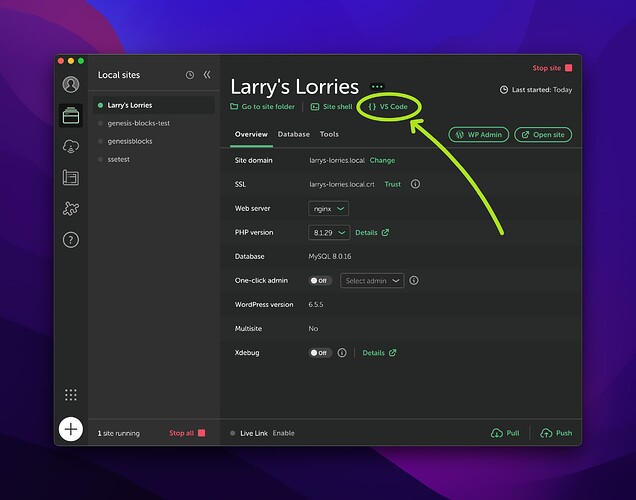The width and height of the screenshot is (636, 500).
Task: Click the red square beside Stop all
Action: point(202,433)
